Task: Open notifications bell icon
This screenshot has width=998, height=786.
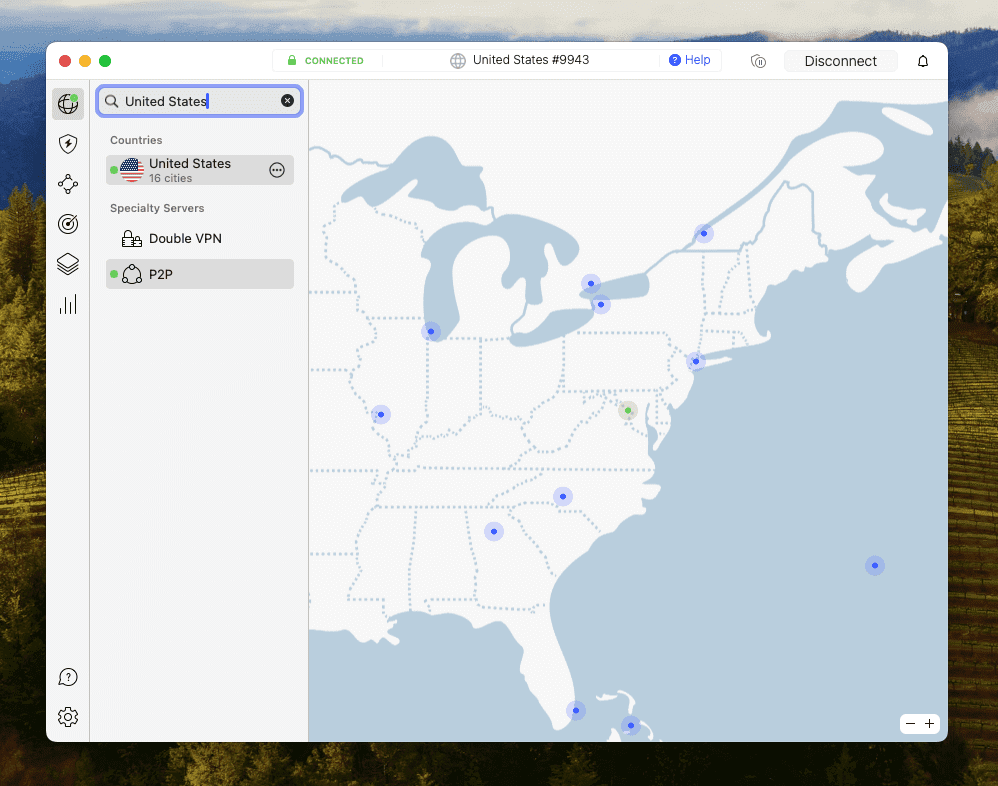Action: point(923,61)
